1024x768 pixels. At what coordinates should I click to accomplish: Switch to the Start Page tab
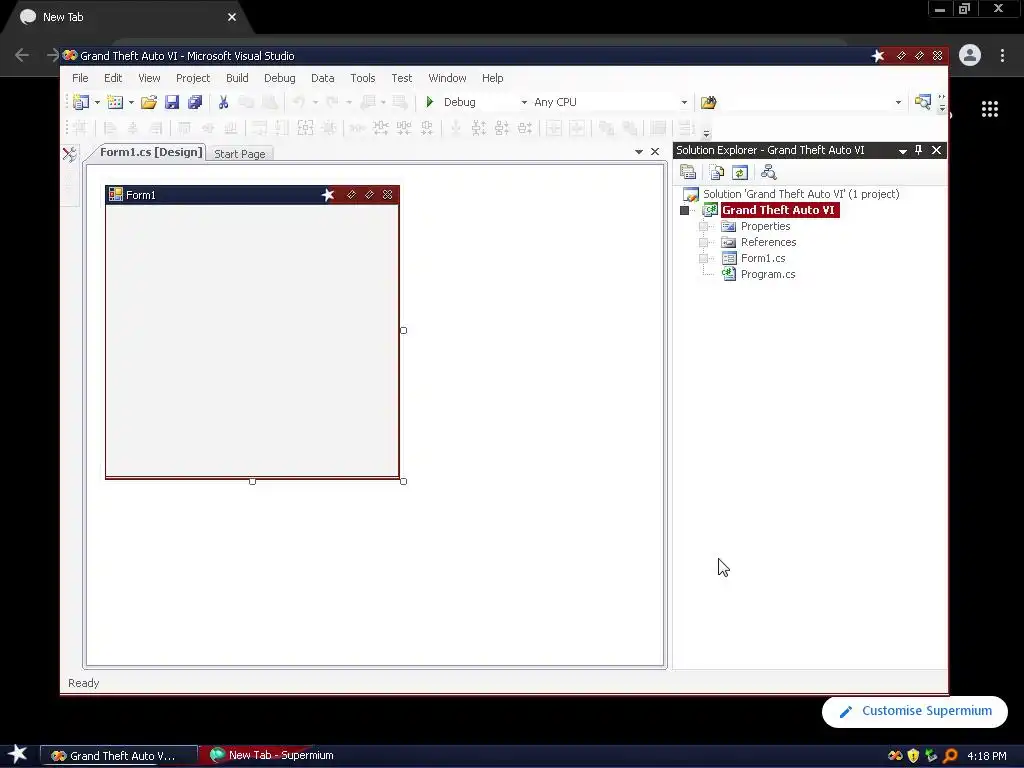pyautogui.click(x=240, y=154)
